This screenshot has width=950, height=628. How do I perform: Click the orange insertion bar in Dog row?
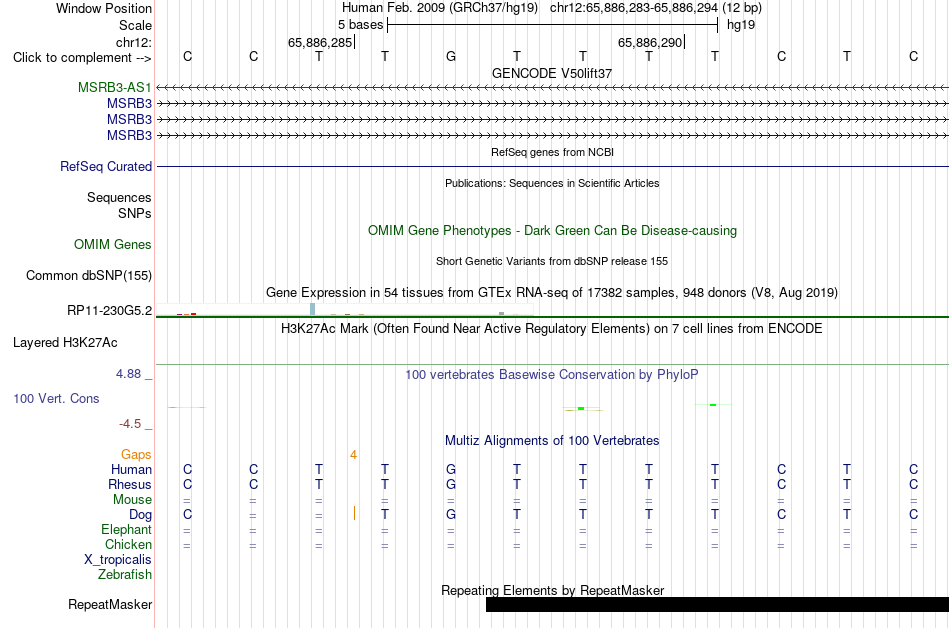click(x=354, y=514)
